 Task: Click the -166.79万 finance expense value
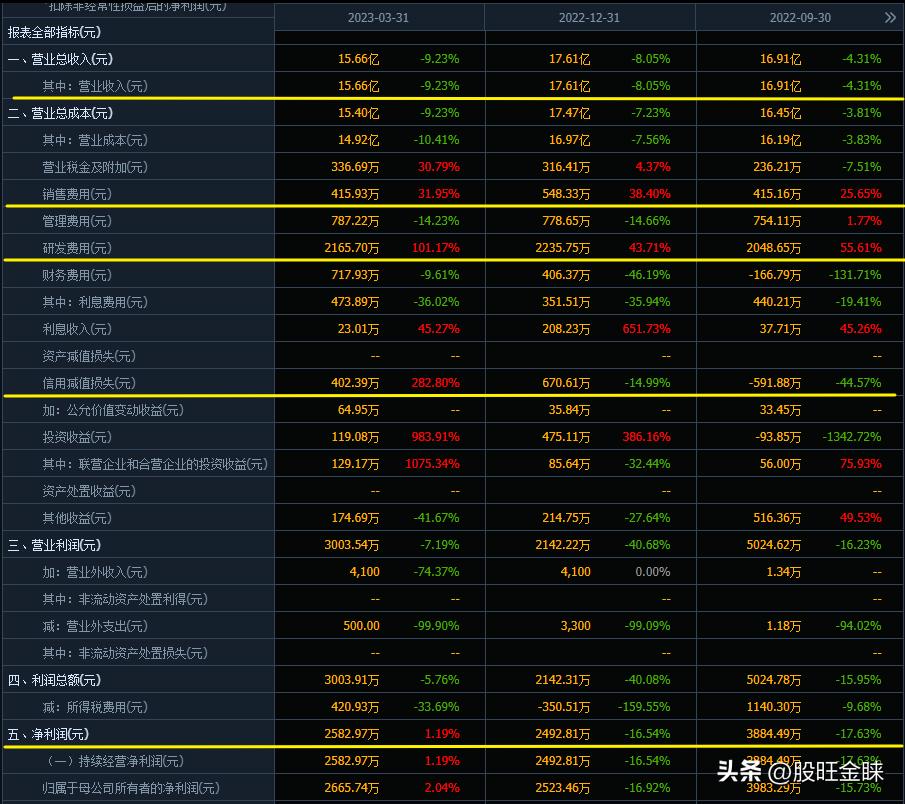coord(775,275)
